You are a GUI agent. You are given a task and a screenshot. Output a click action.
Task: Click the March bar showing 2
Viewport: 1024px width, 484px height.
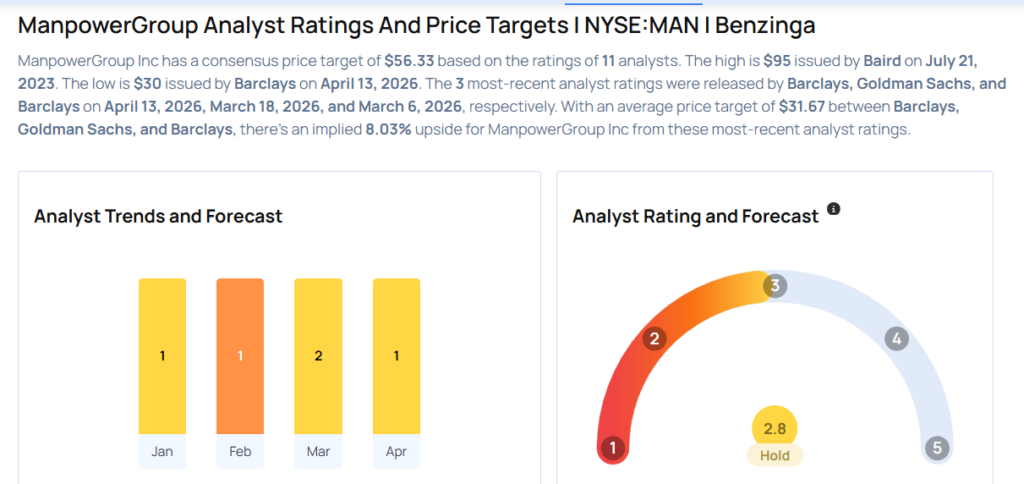(x=318, y=355)
